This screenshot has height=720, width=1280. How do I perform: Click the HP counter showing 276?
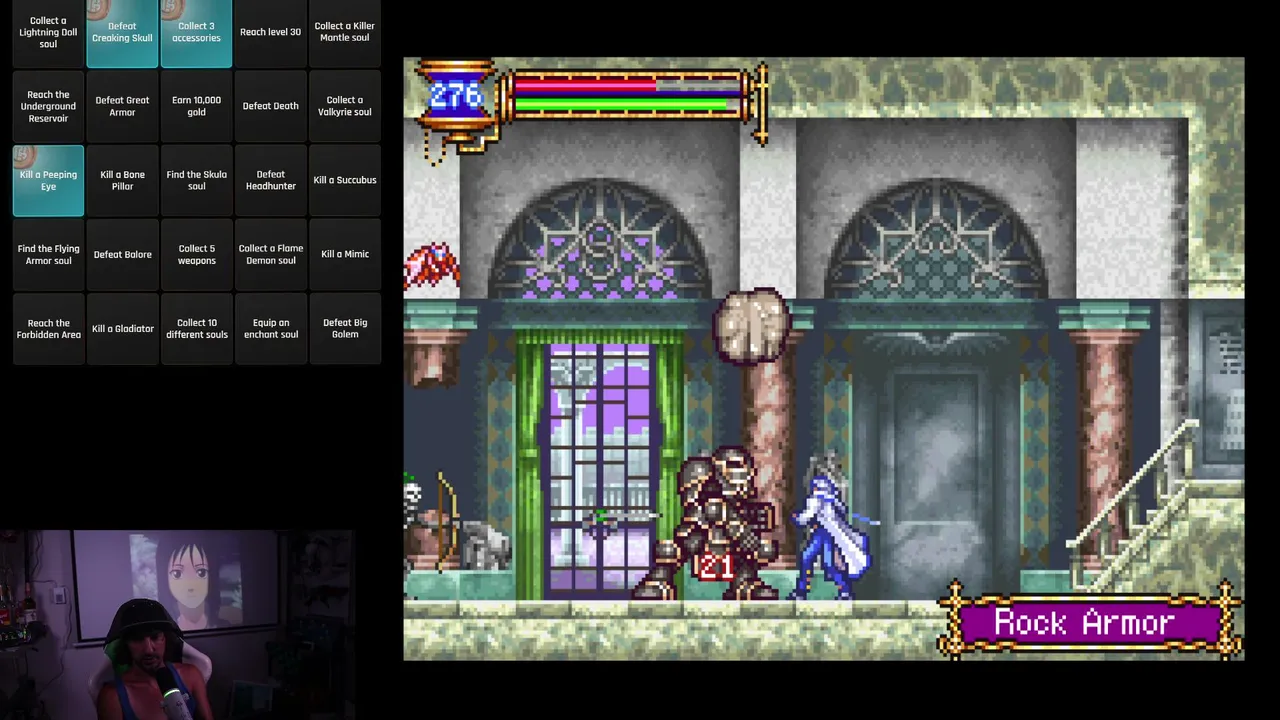coord(456,96)
